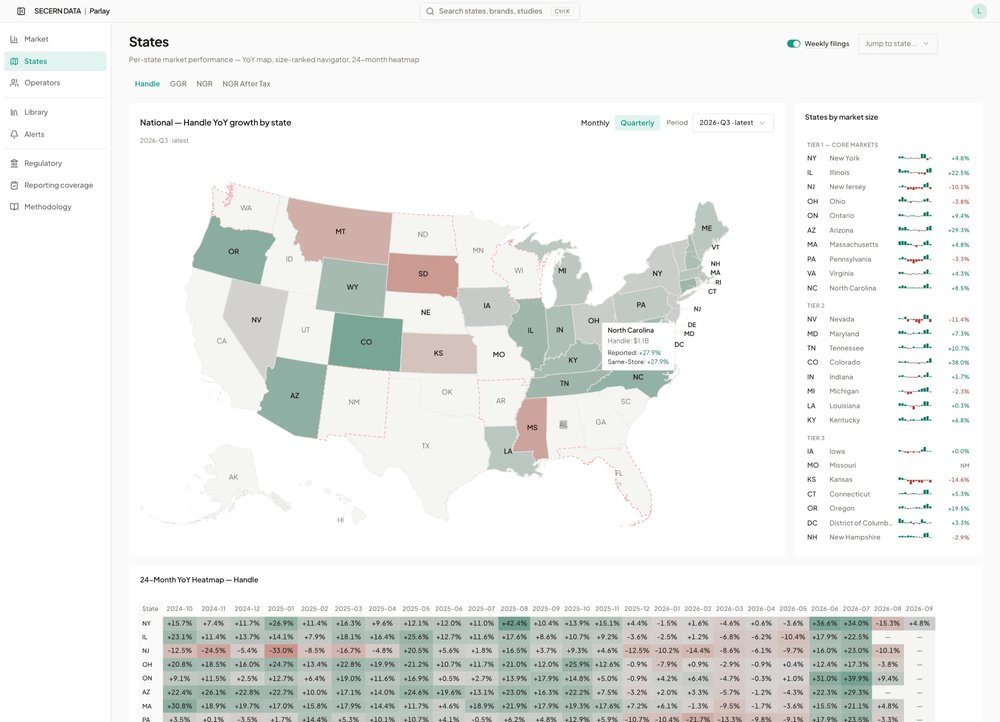This screenshot has width=1000, height=722.
Task: Click the search states, brands, studies field
Action: [499, 11]
